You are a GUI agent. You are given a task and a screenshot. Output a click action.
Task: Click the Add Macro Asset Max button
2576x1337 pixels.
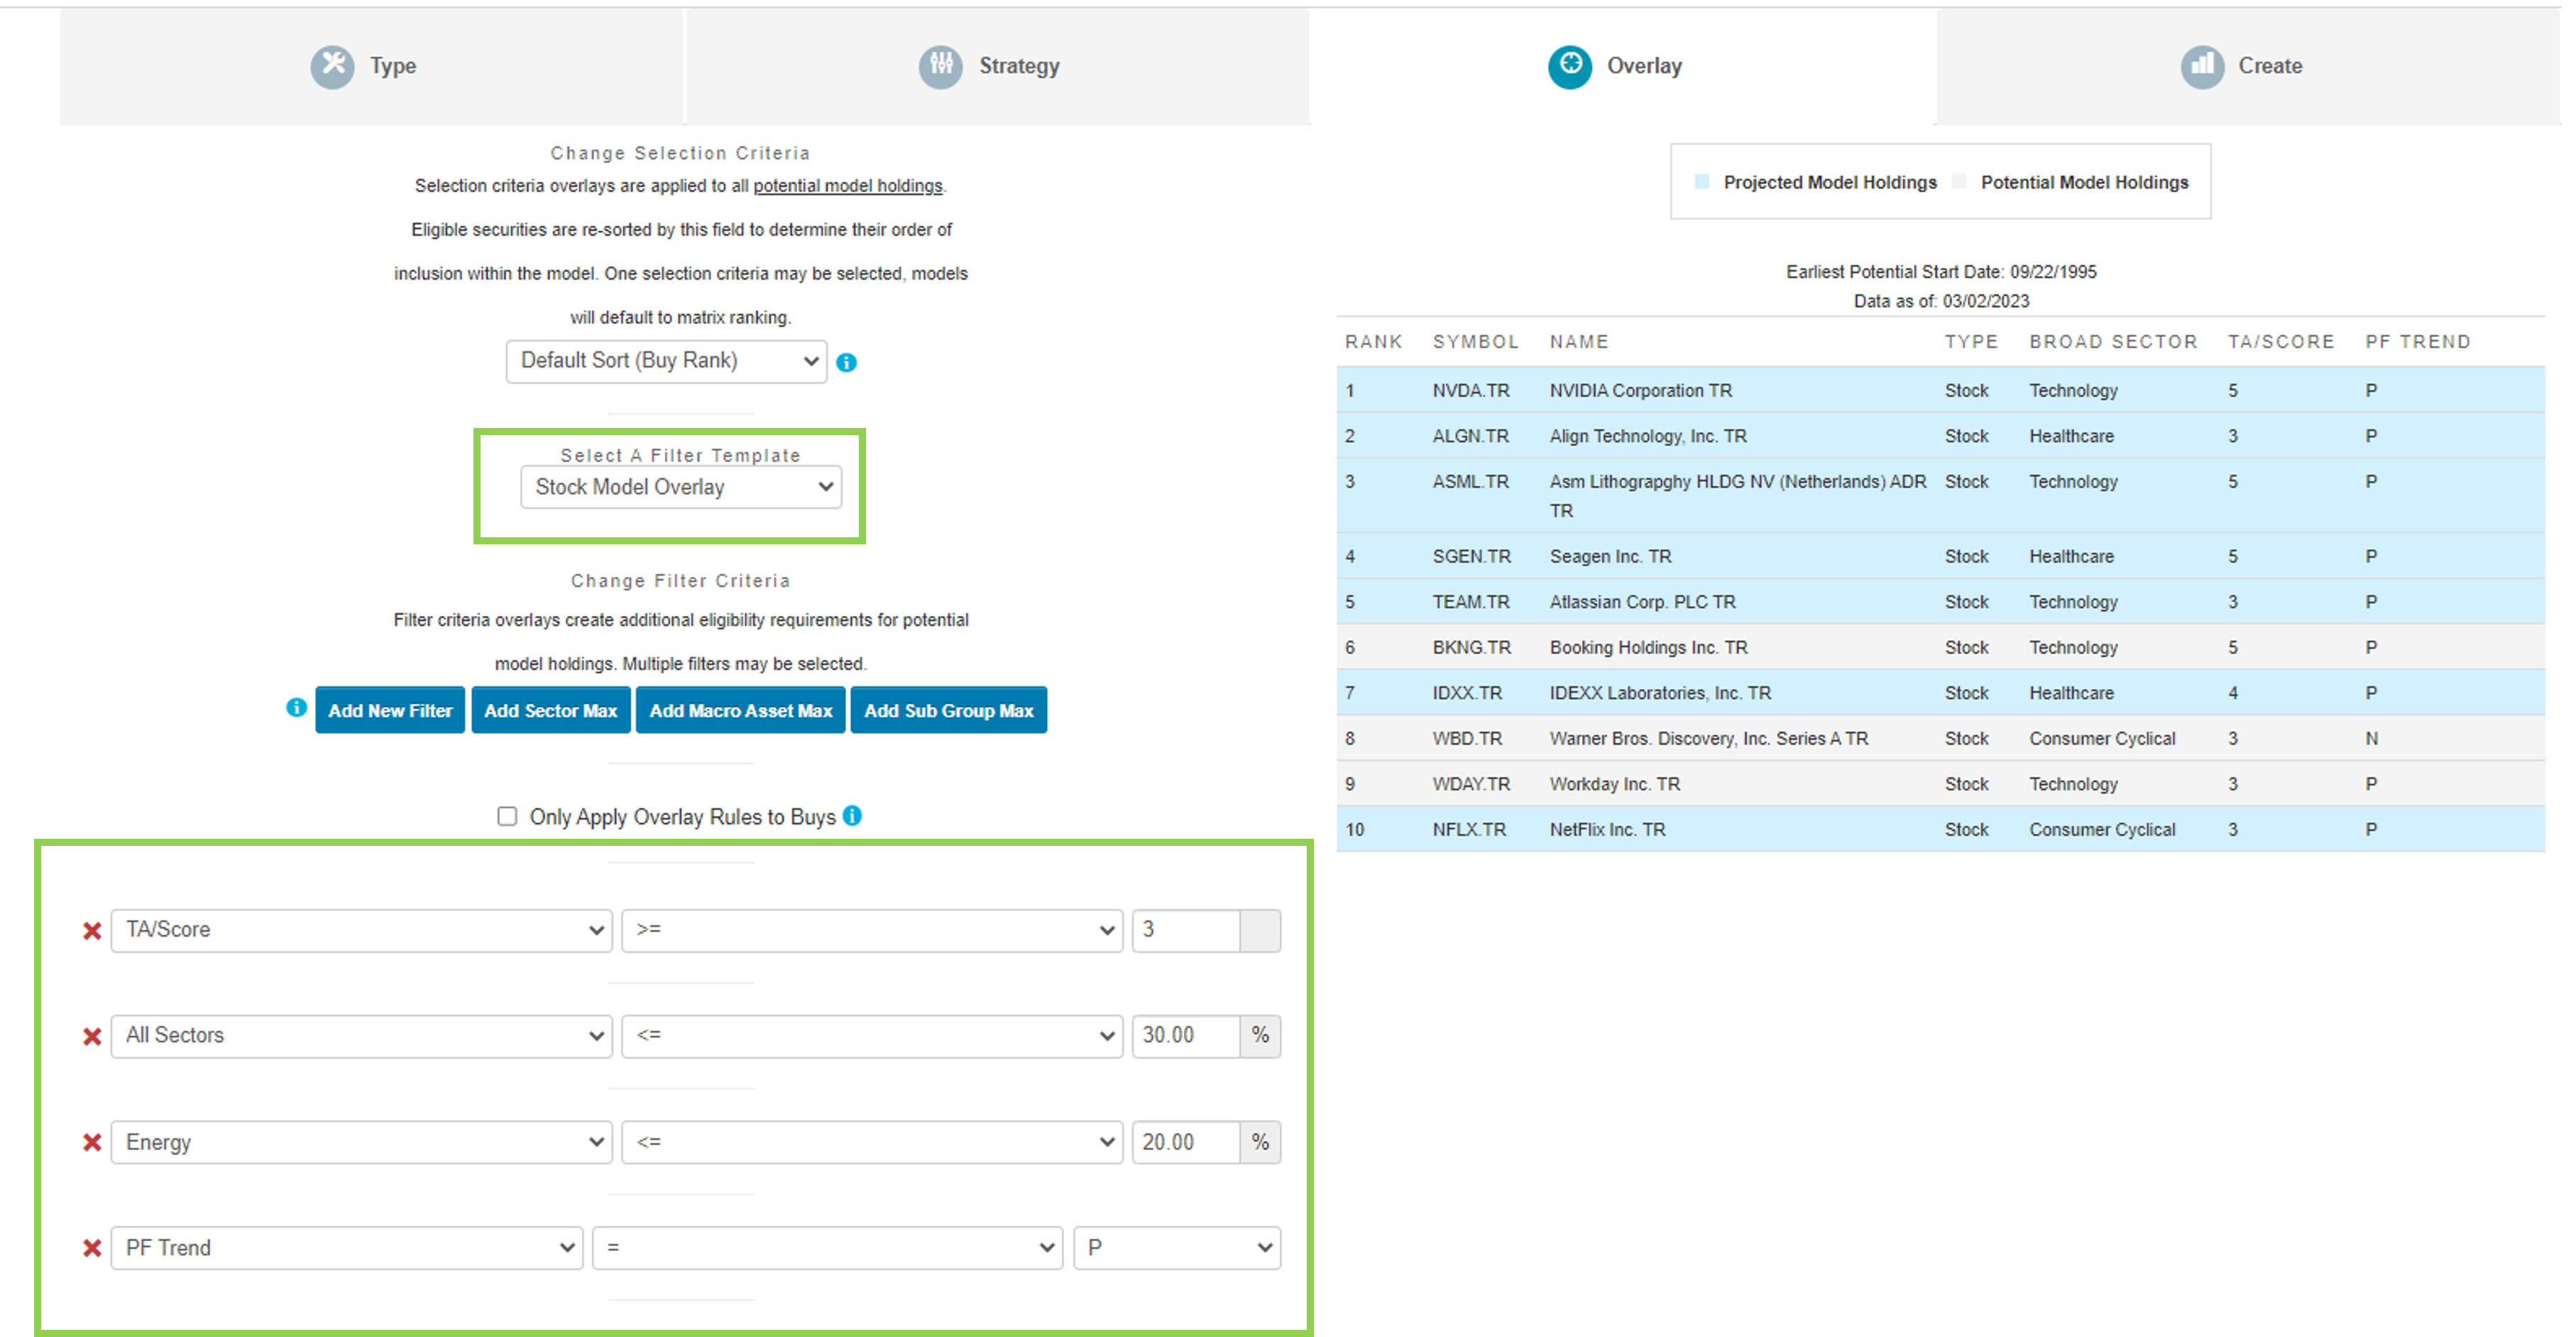point(741,710)
